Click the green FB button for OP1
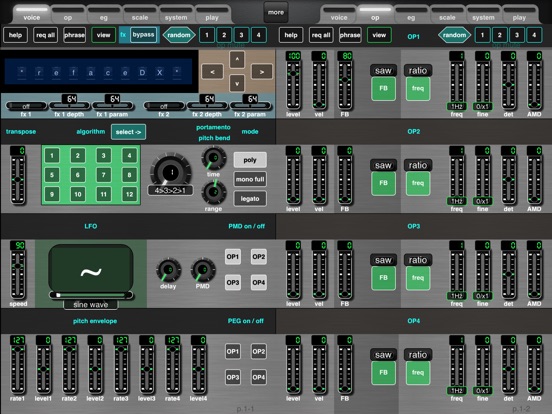552x414 pixels. (383, 88)
